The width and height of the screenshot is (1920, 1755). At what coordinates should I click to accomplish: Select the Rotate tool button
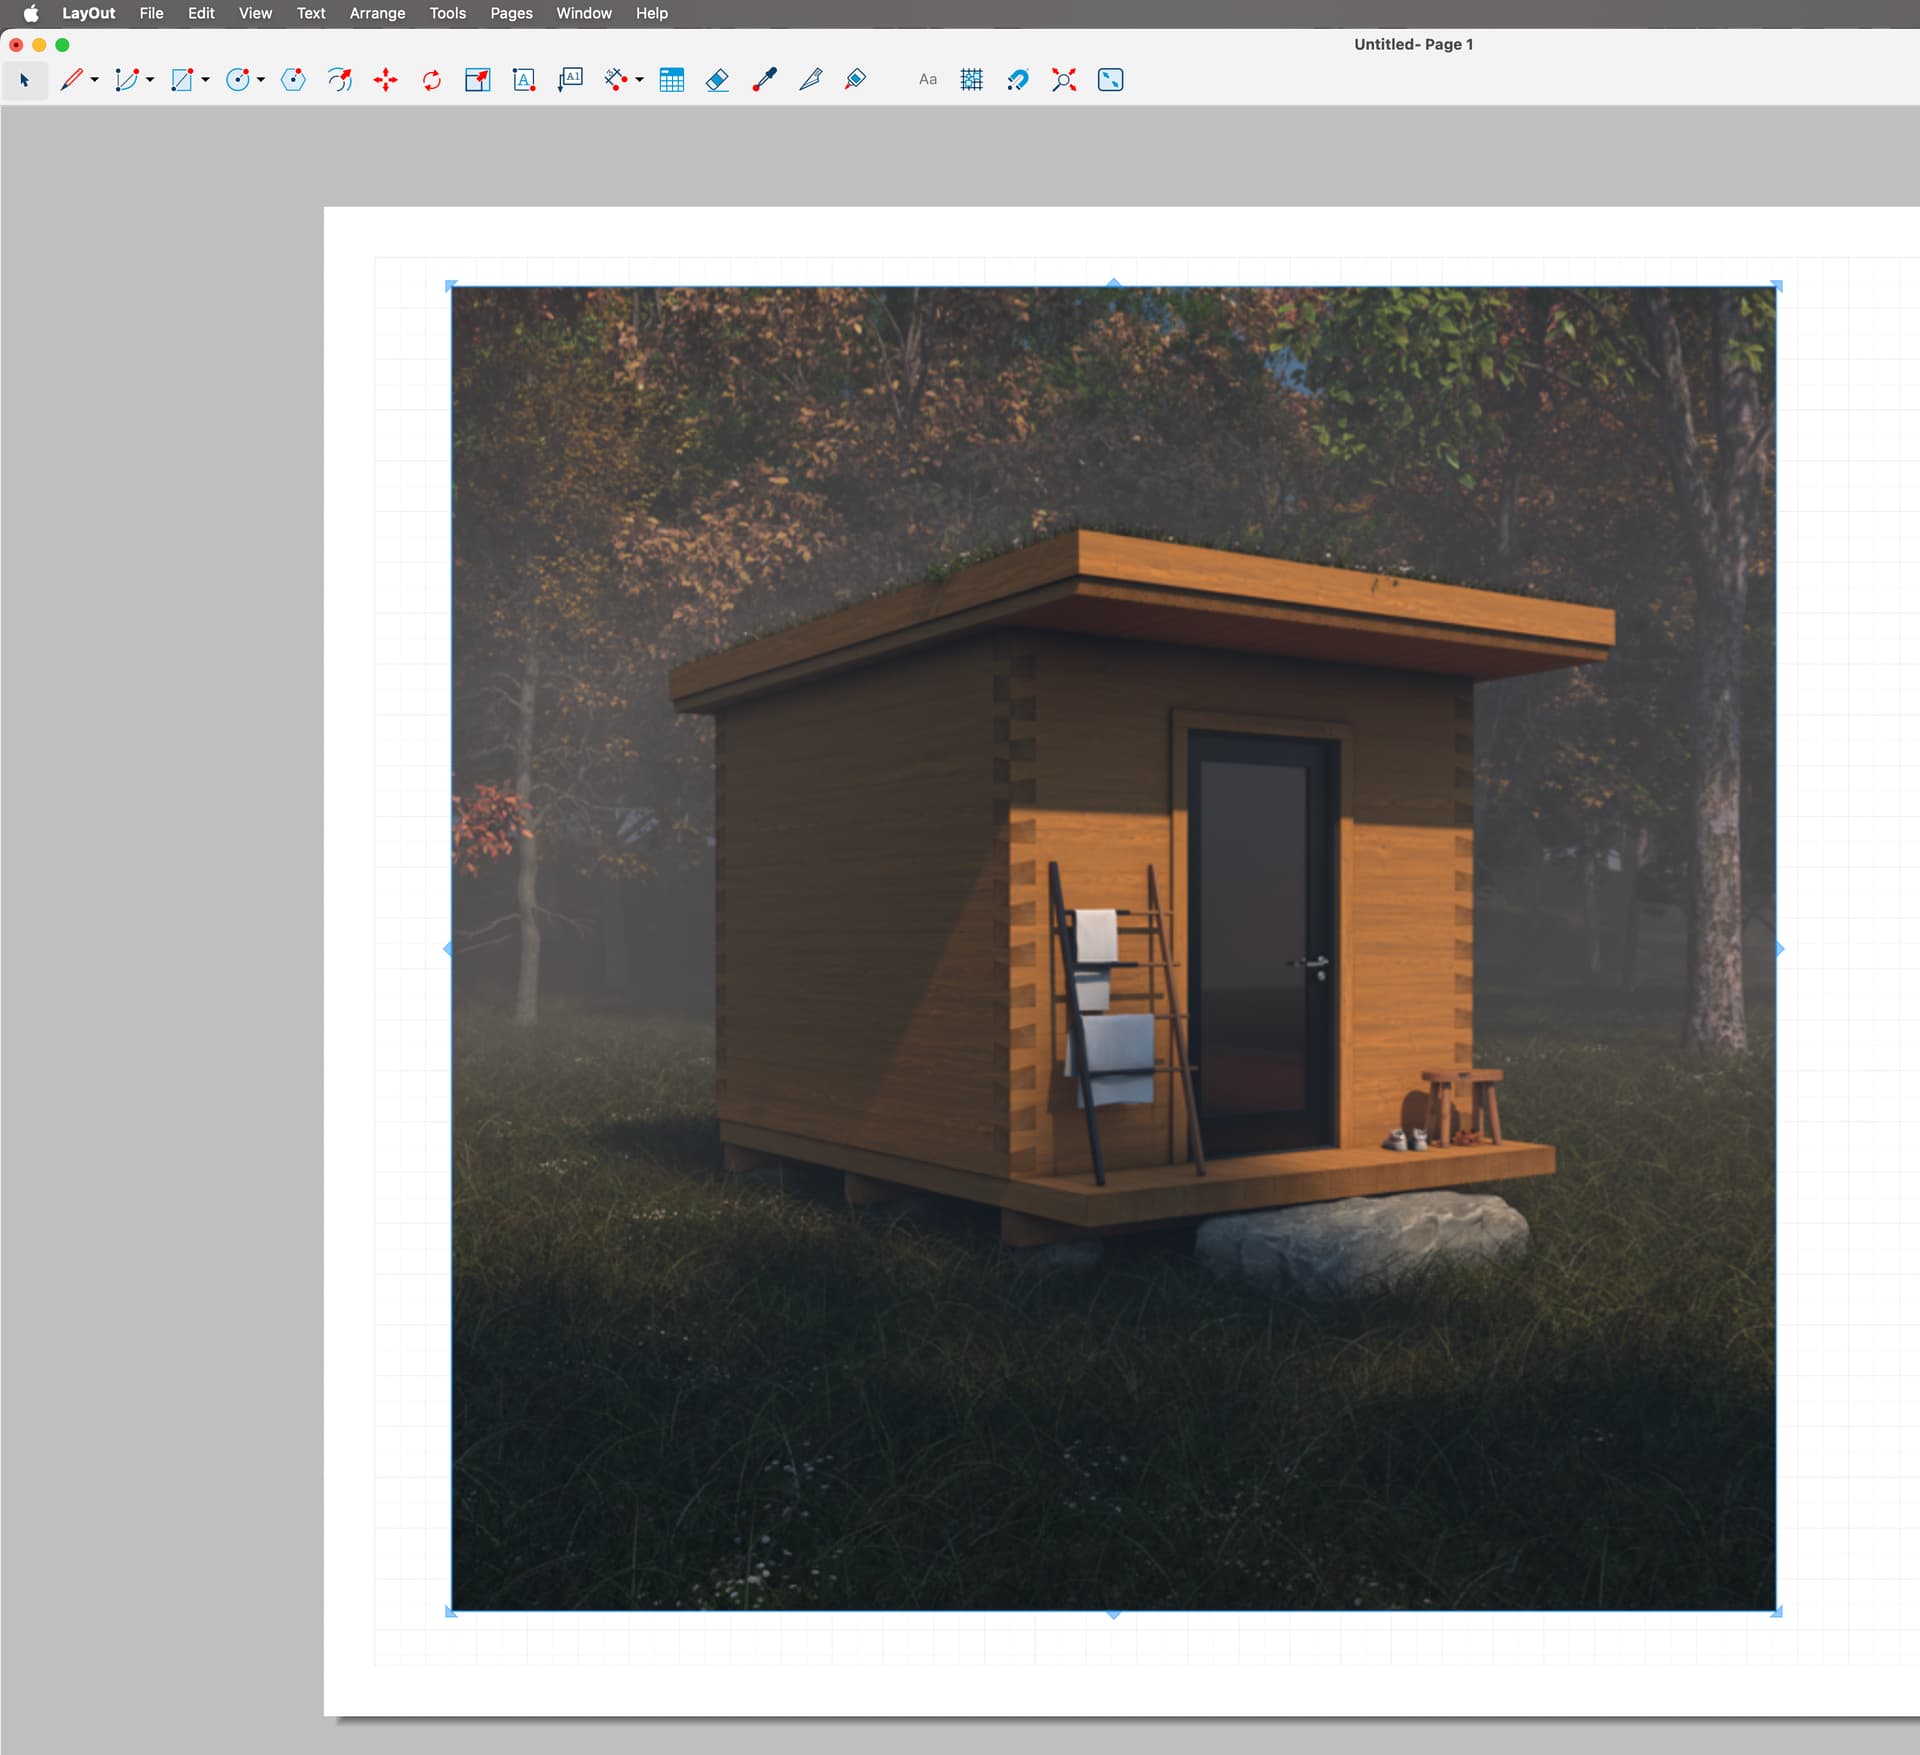point(431,79)
